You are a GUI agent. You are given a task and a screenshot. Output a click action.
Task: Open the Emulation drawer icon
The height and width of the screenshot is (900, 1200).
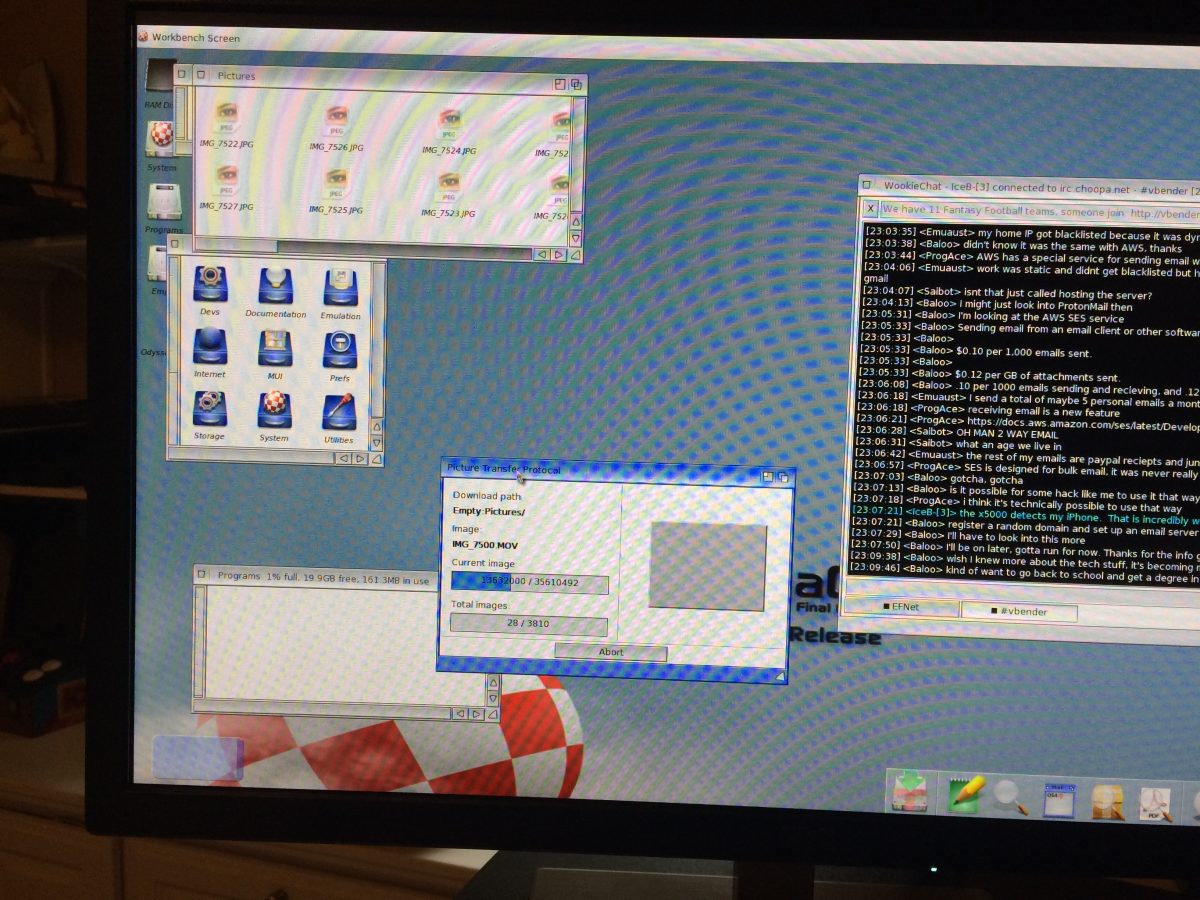(x=341, y=294)
